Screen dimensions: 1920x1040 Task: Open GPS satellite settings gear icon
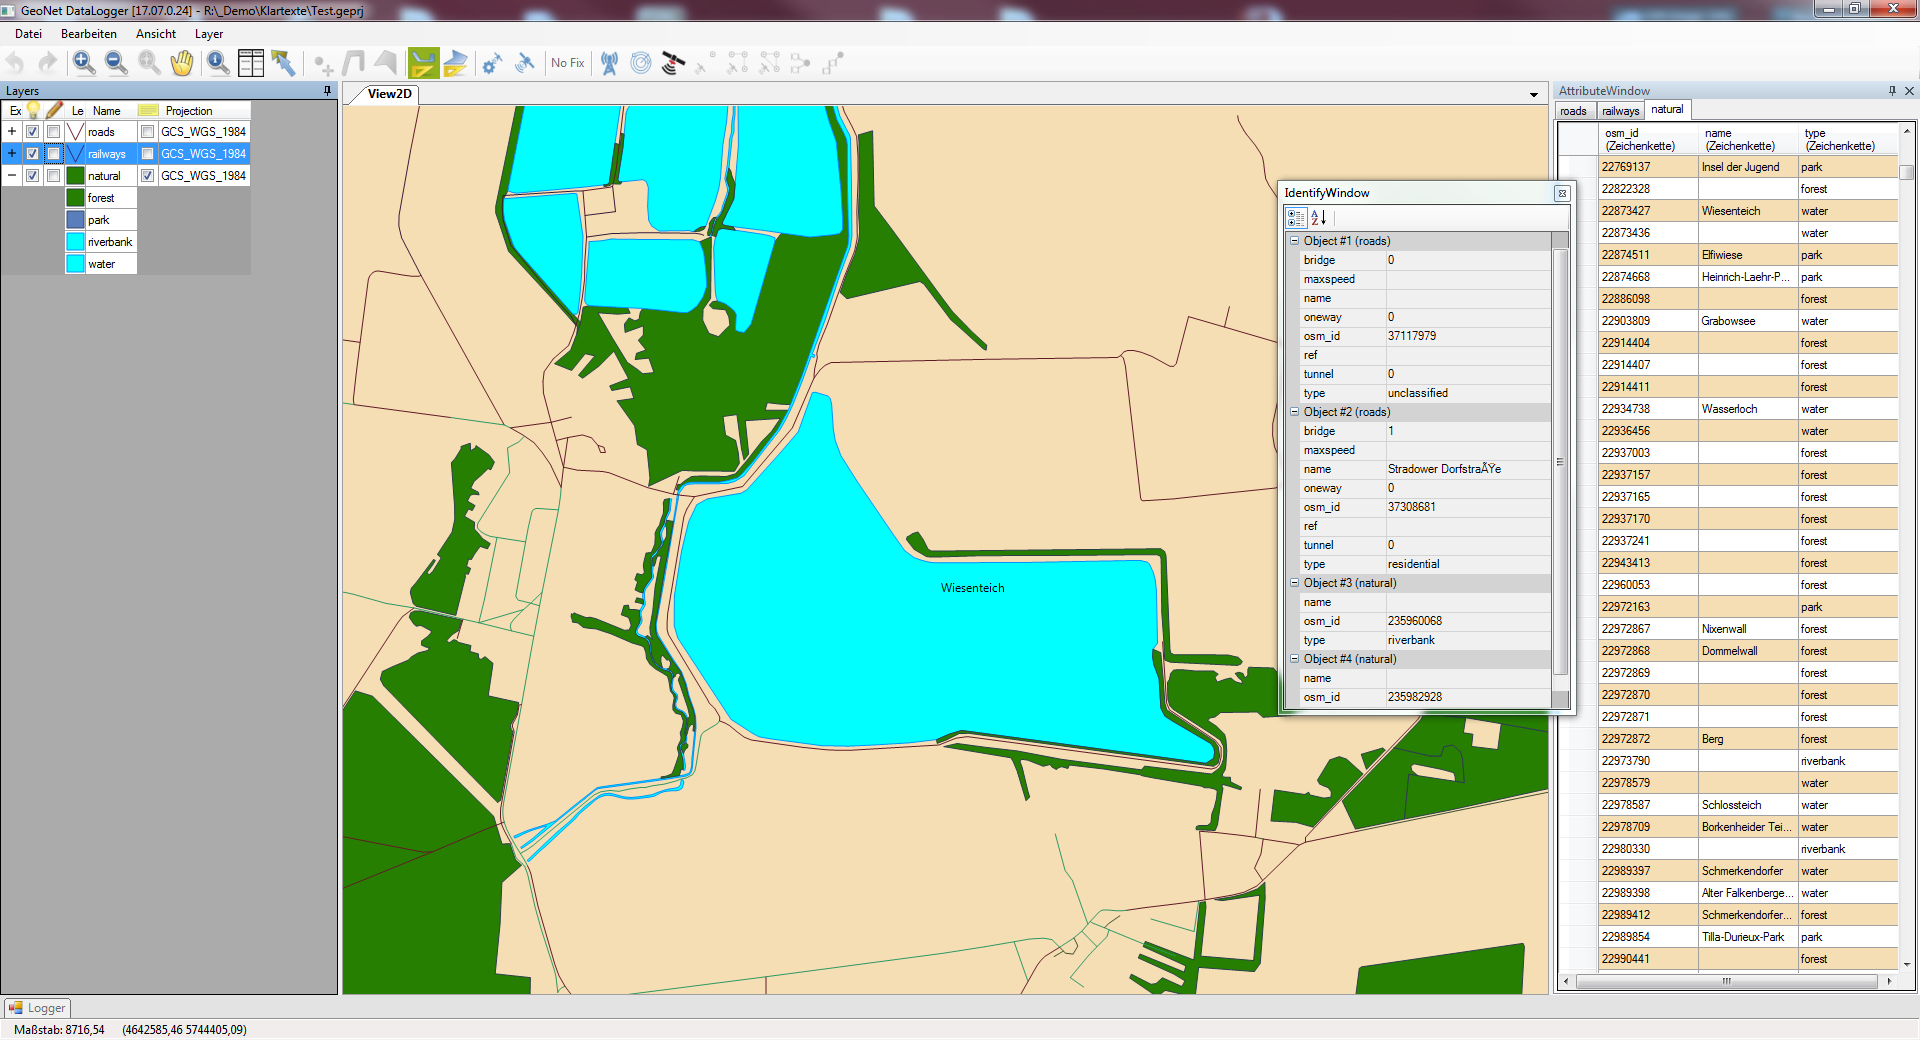point(491,63)
